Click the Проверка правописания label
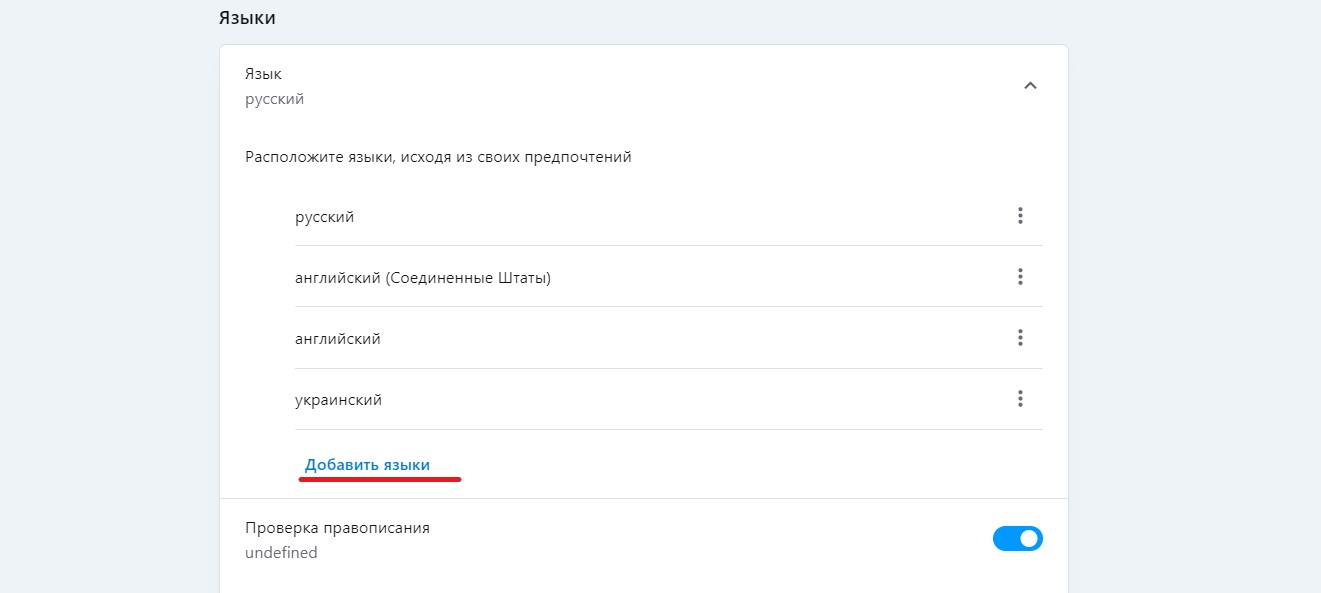 (x=337, y=528)
